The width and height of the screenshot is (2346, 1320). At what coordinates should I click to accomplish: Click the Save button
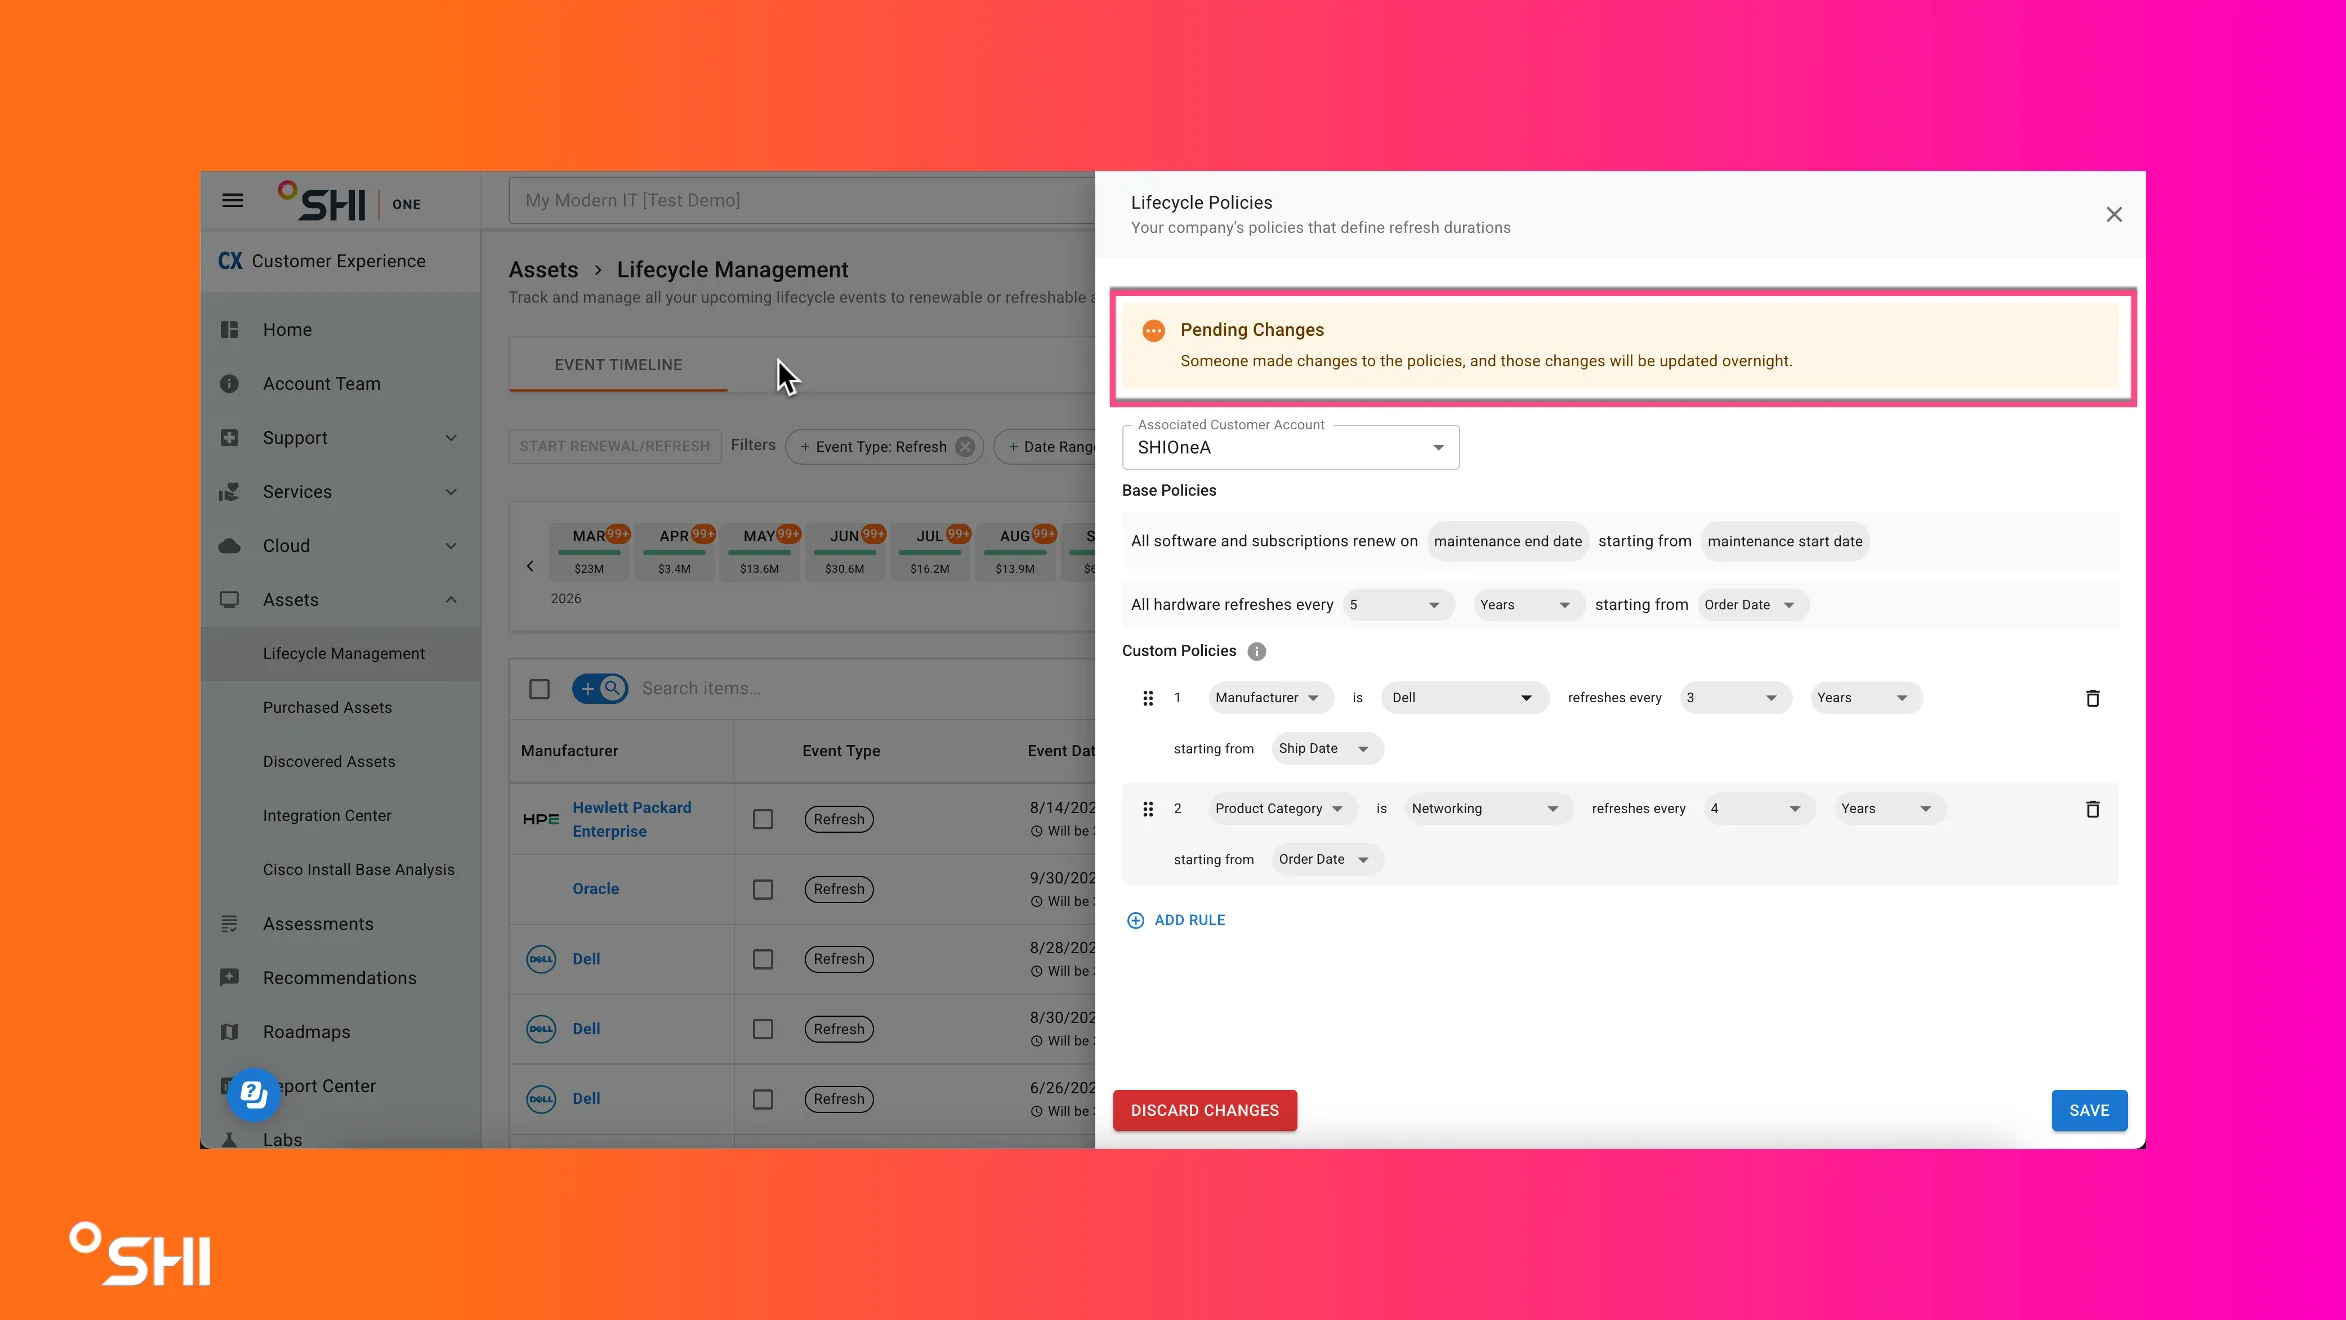pyautogui.click(x=2089, y=1111)
